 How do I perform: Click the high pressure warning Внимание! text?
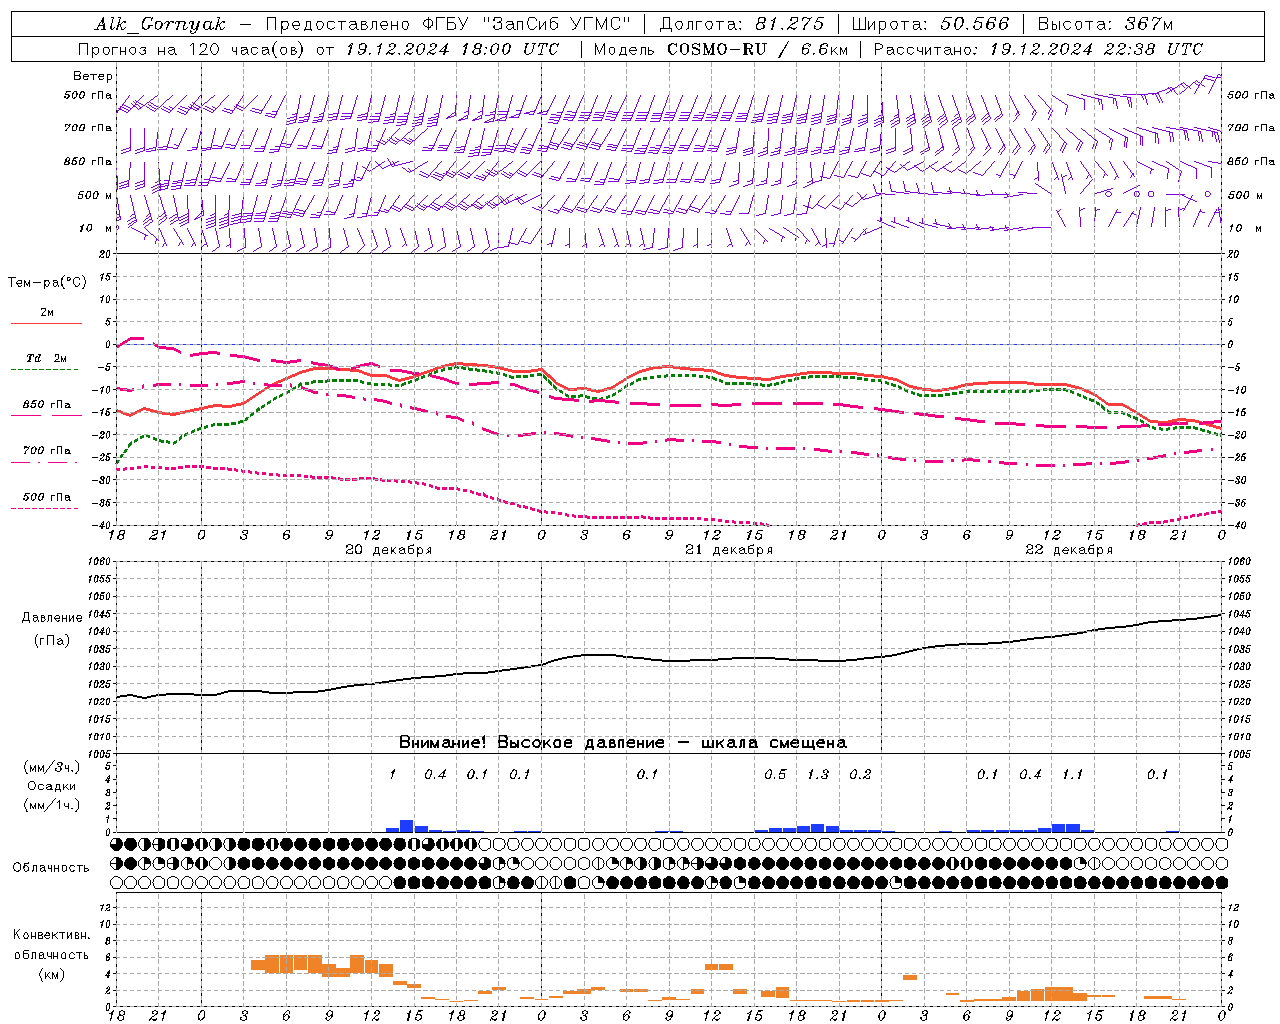pyautogui.click(x=623, y=743)
